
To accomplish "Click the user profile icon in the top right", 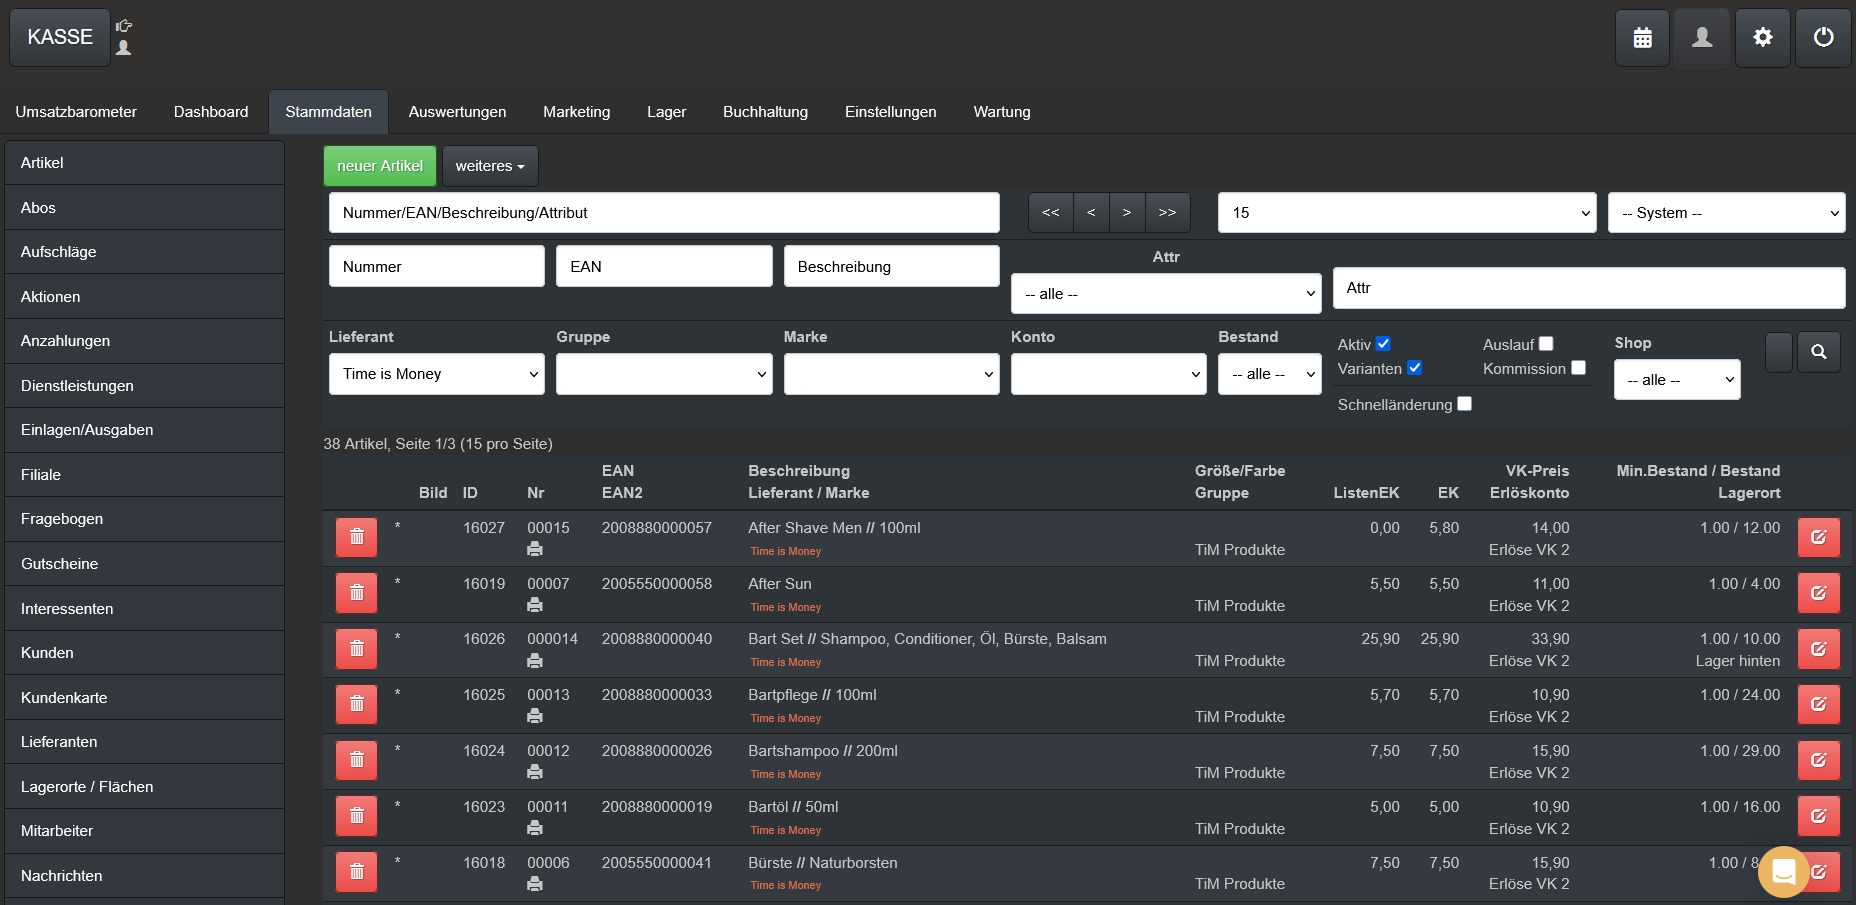I will (1702, 38).
